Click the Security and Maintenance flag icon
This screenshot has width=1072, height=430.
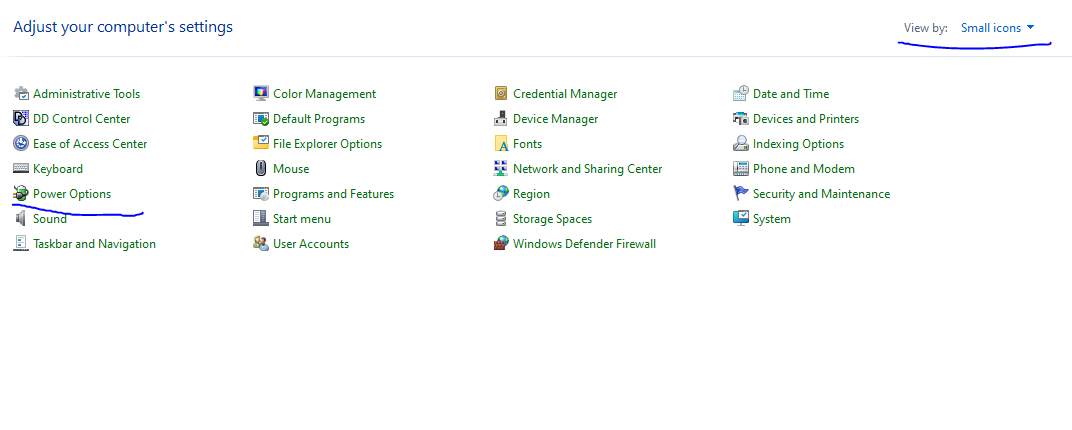pos(741,194)
